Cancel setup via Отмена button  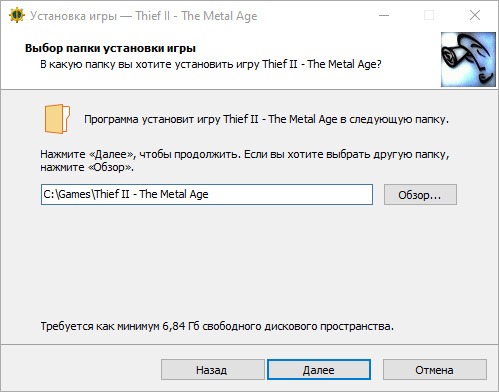pos(435,370)
